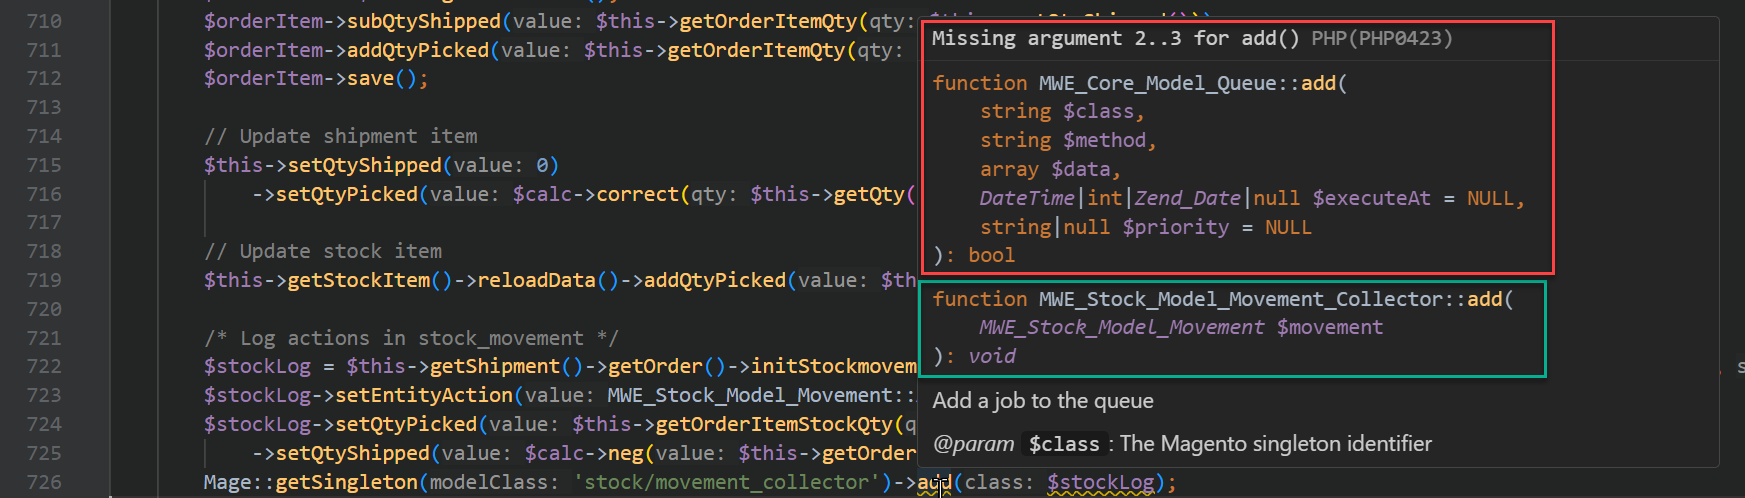Click the underlined $stockLog argument on line 726
1745x498 pixels.
(1100, 482)
